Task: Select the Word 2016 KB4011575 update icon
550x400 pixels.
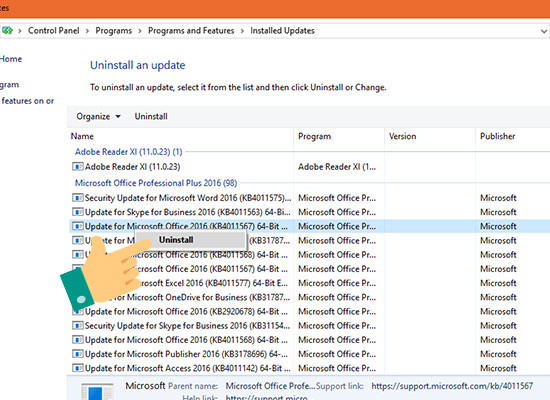Action: [78, 198]
